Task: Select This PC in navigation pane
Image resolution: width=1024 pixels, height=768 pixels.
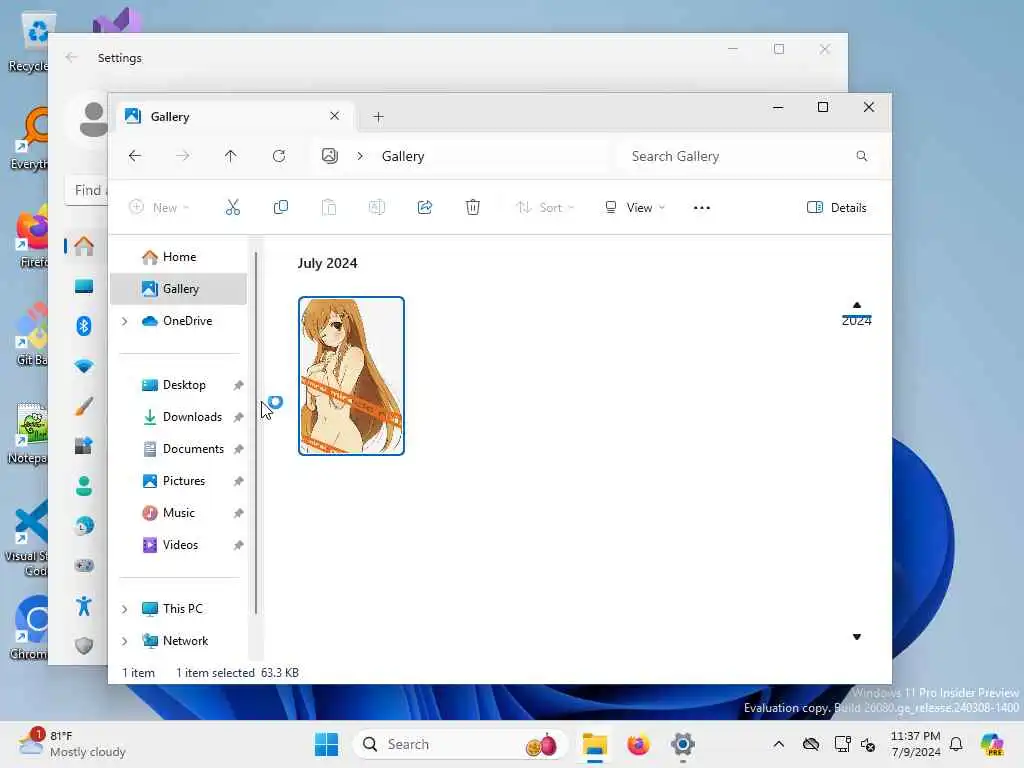Action: [182, 609]
